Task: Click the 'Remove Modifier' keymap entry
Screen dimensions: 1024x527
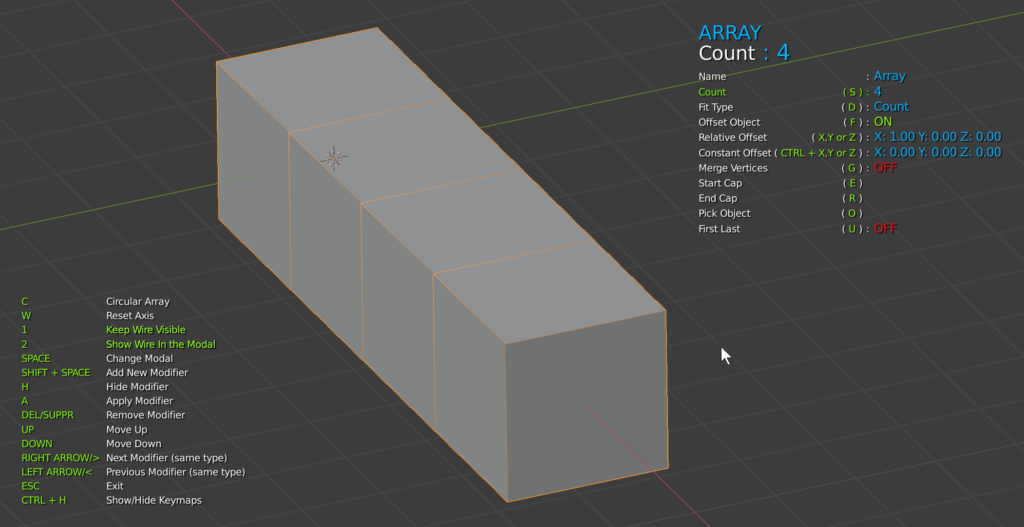Action: point(146,415)
